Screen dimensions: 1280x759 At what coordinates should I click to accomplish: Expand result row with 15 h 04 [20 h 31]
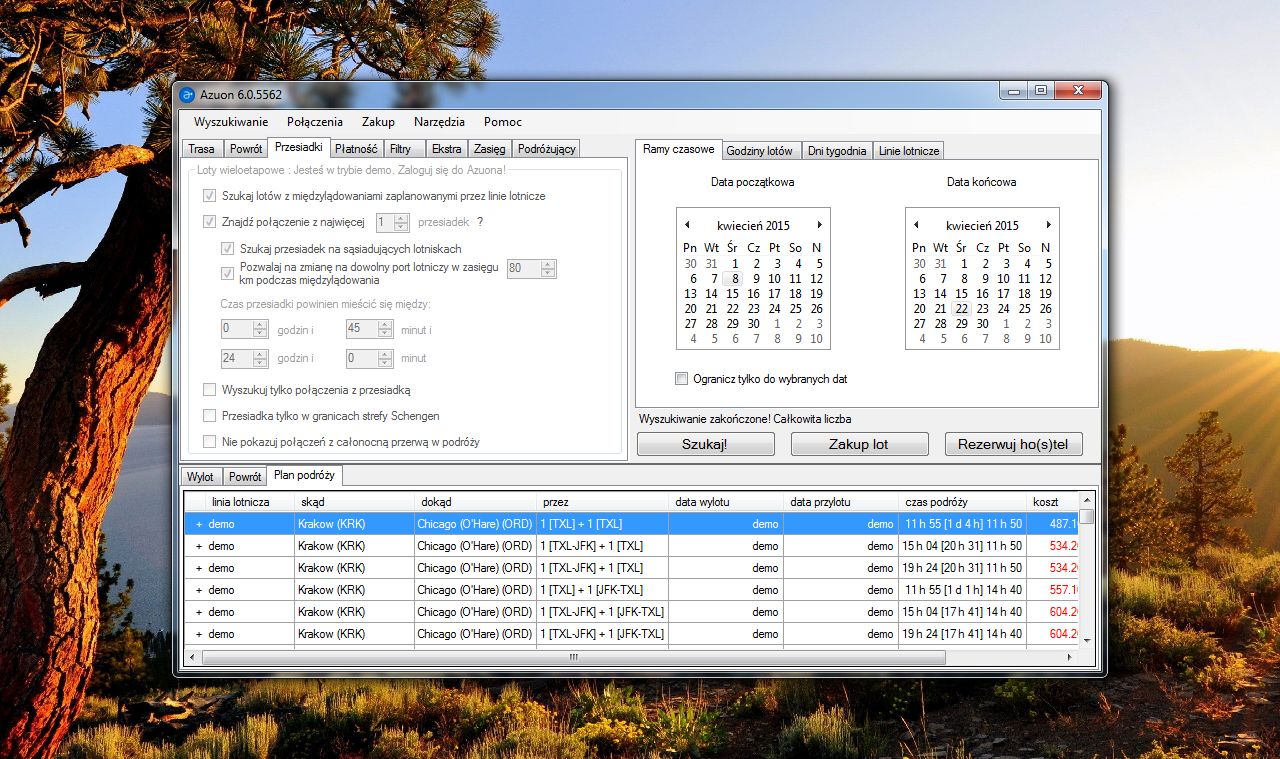tap(198, 546)
